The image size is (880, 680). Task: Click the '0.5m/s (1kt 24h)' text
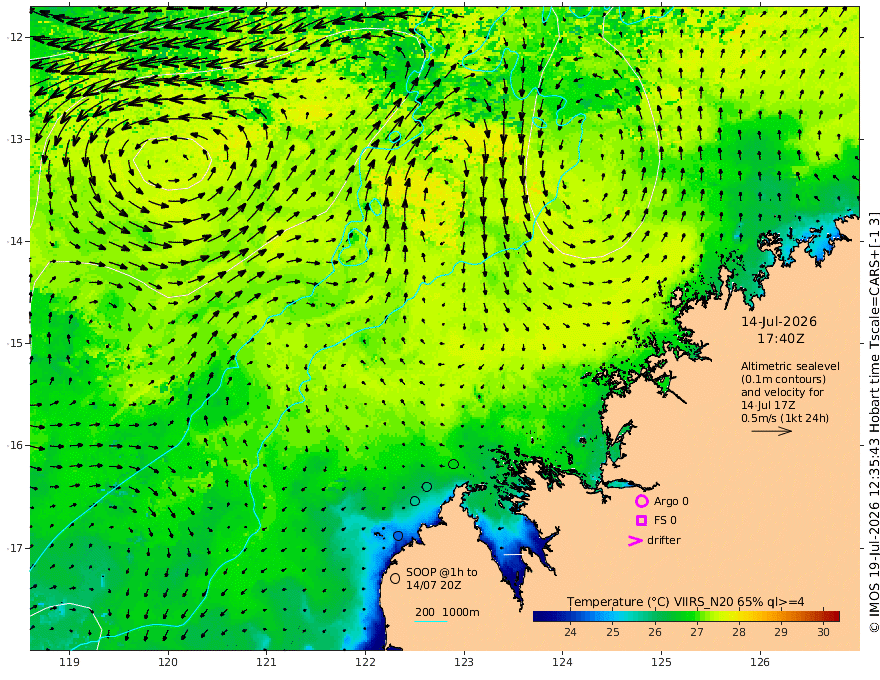pyautogui.click(x=785, y=418)
